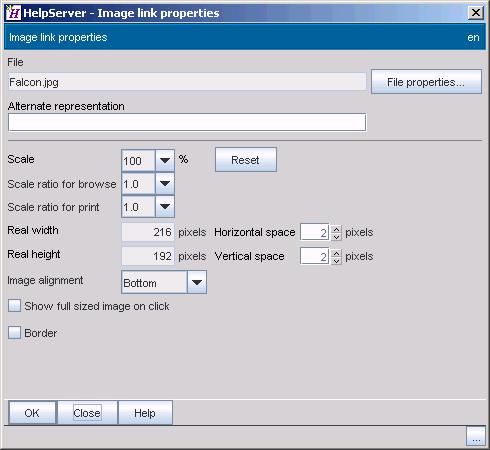
Task: Click the Reset button
Action: (x=246, y=160)
